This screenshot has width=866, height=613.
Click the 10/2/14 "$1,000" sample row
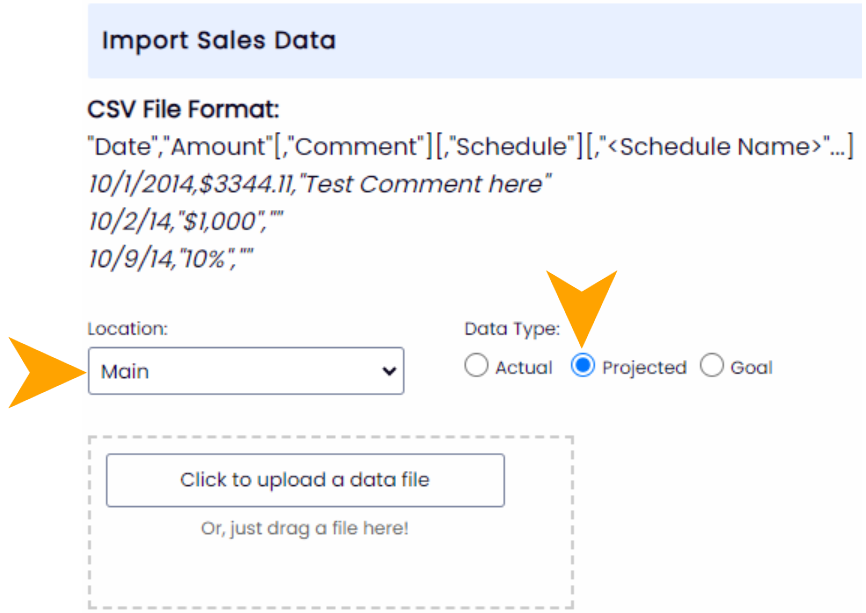click(186, 222)
